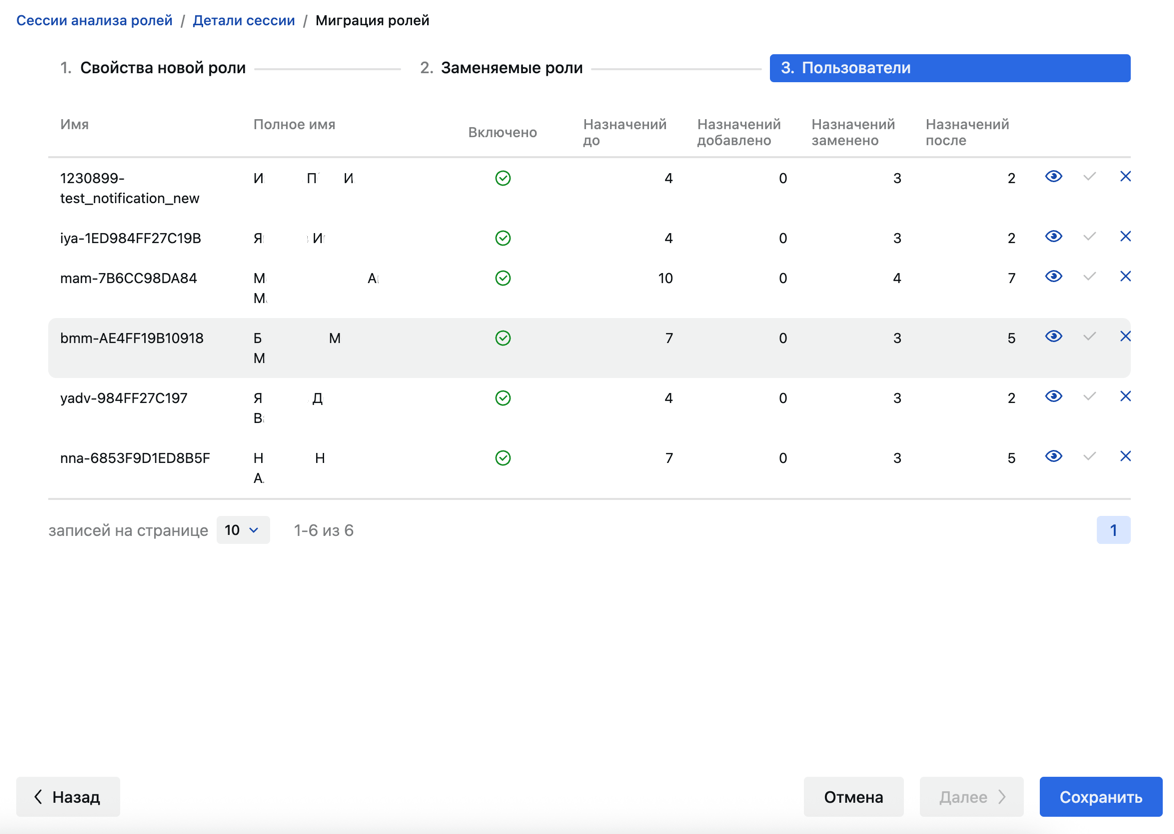Open eye icon for nna-6853F9D1ED8B5F

click(1053, 456)
